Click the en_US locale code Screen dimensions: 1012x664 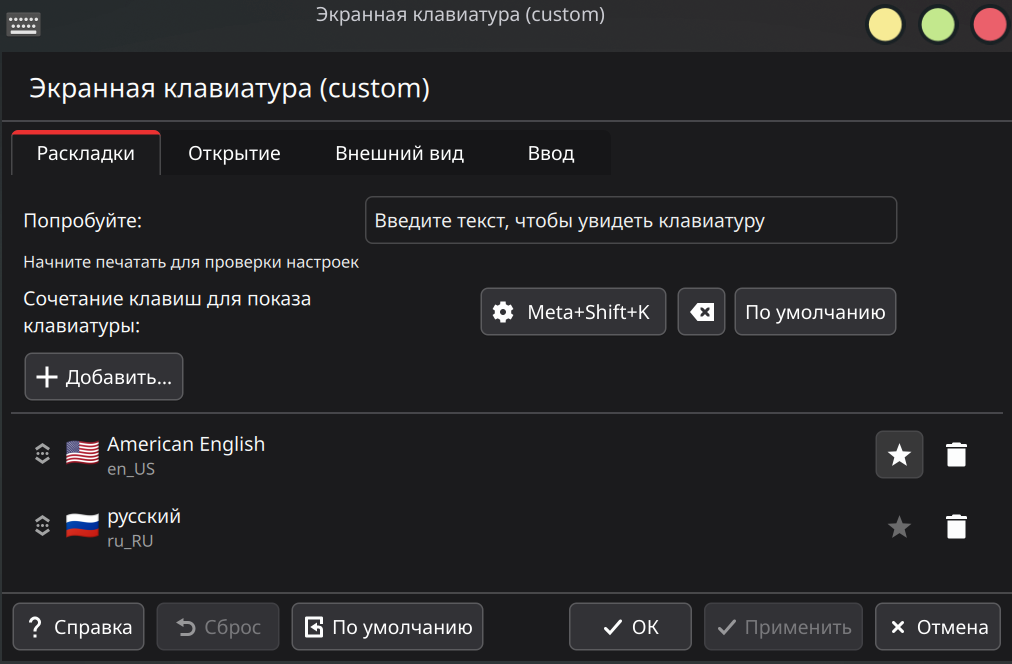point(131,469)
